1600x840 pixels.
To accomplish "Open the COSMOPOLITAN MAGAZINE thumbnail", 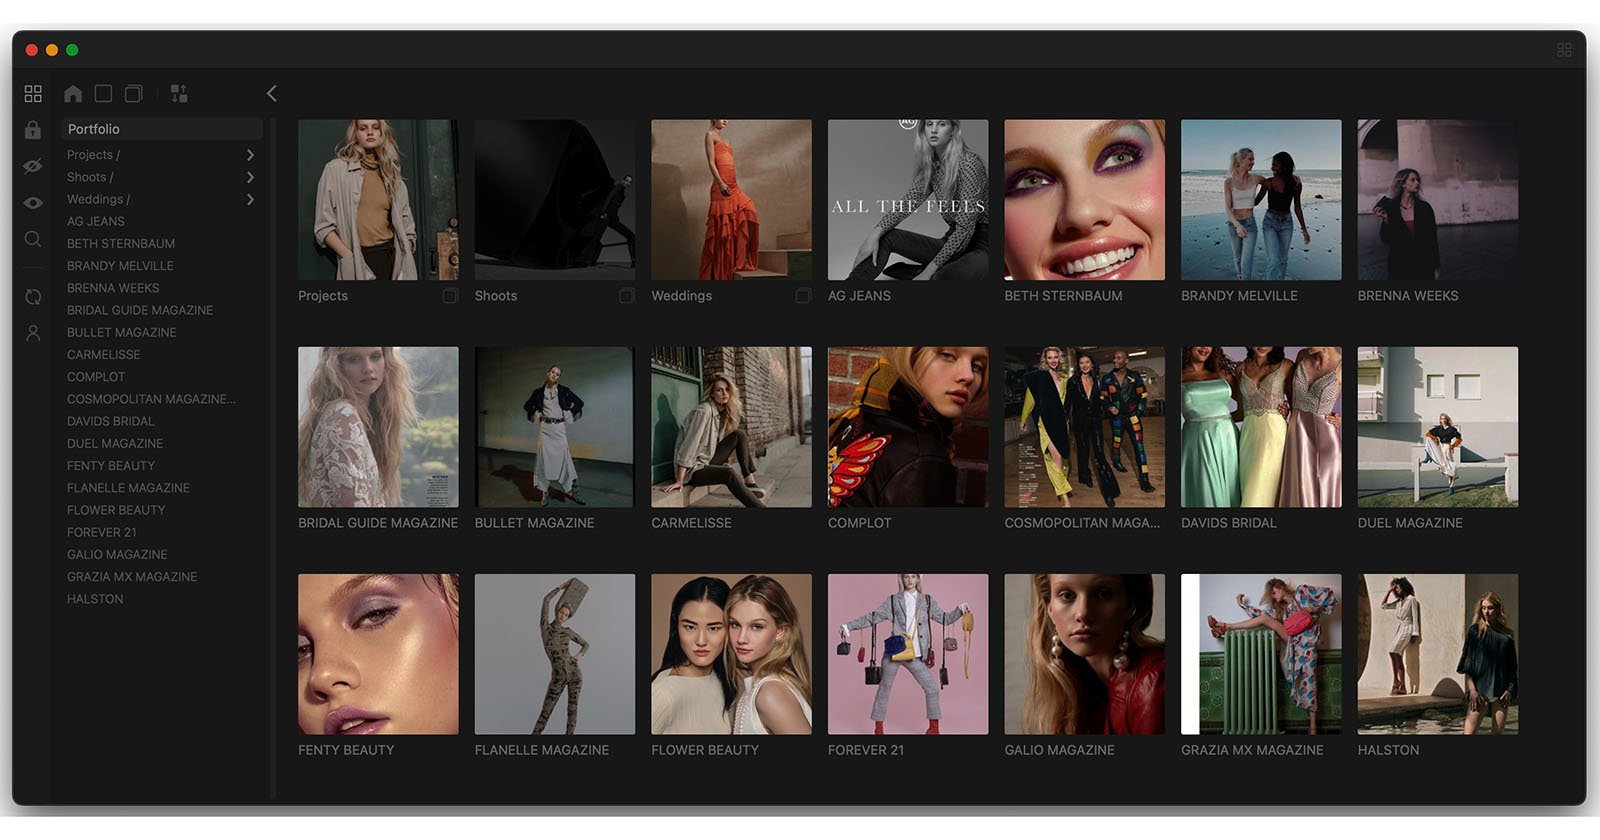I will pyautogui.click(x=1085, y=427).
